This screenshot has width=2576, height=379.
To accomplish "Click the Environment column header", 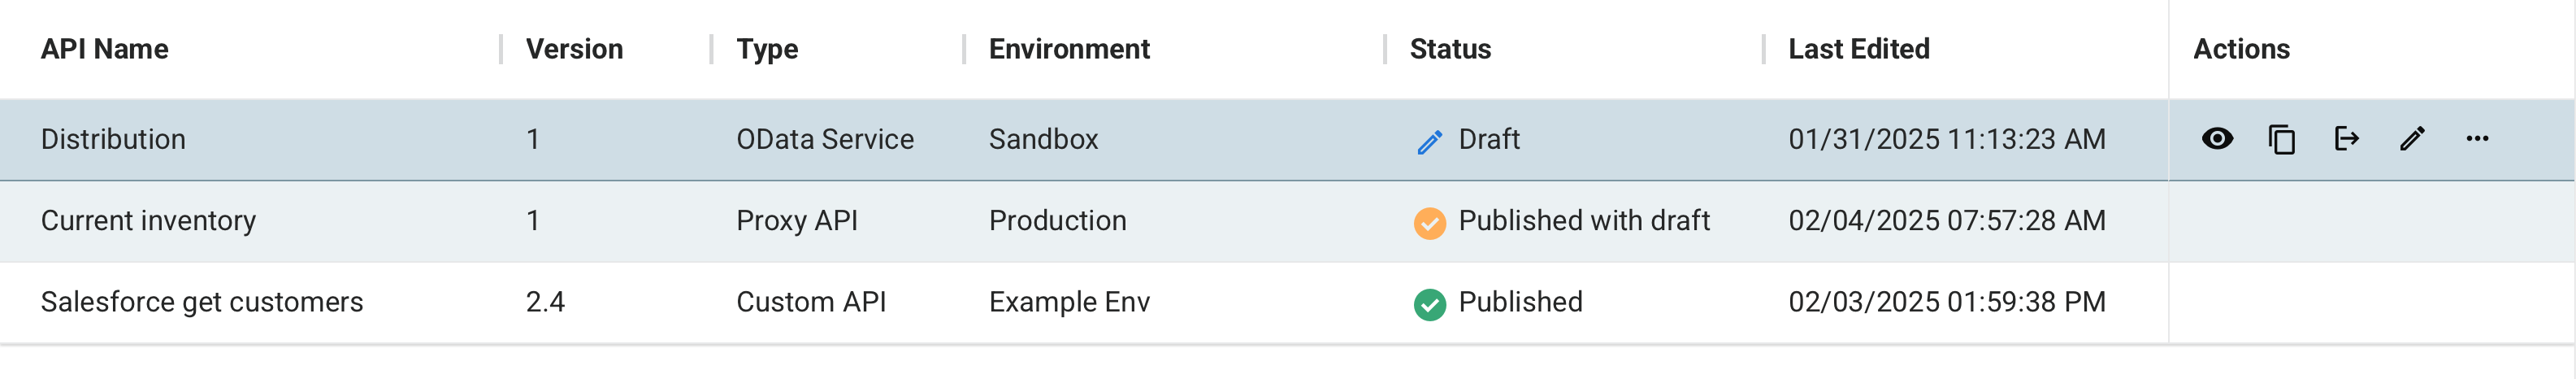I will pyautogui.click(x=1069, y=49).
